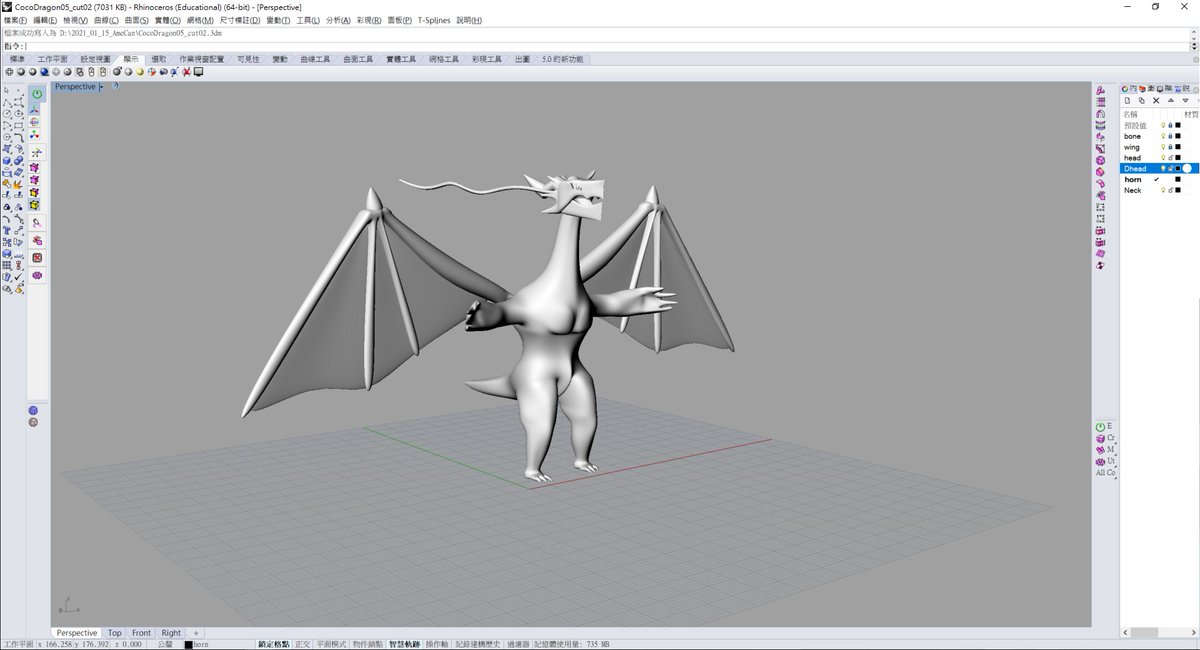Toggle visibility bulb of Neck layer
Screen dimensions: 1200x650
tap(1163, 190)
